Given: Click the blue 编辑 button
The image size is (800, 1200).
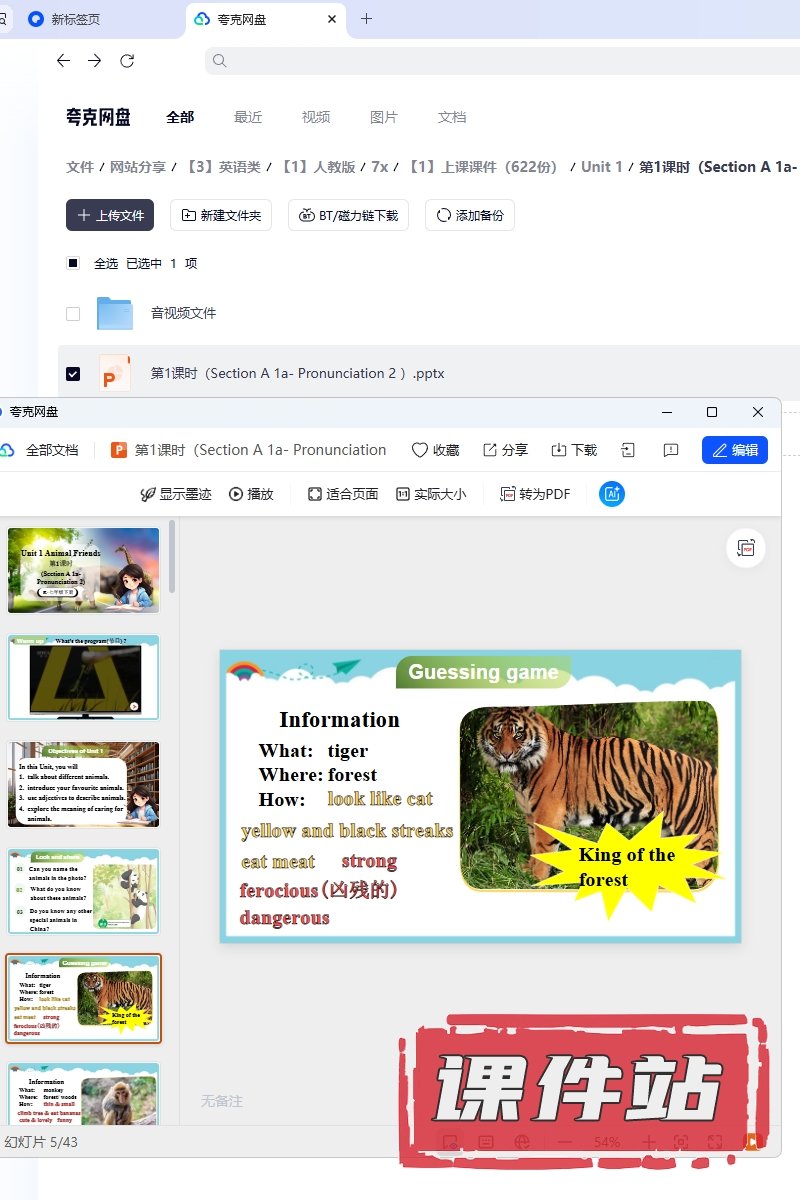Looking at the screenshot, I should click(x=735, y=450).
